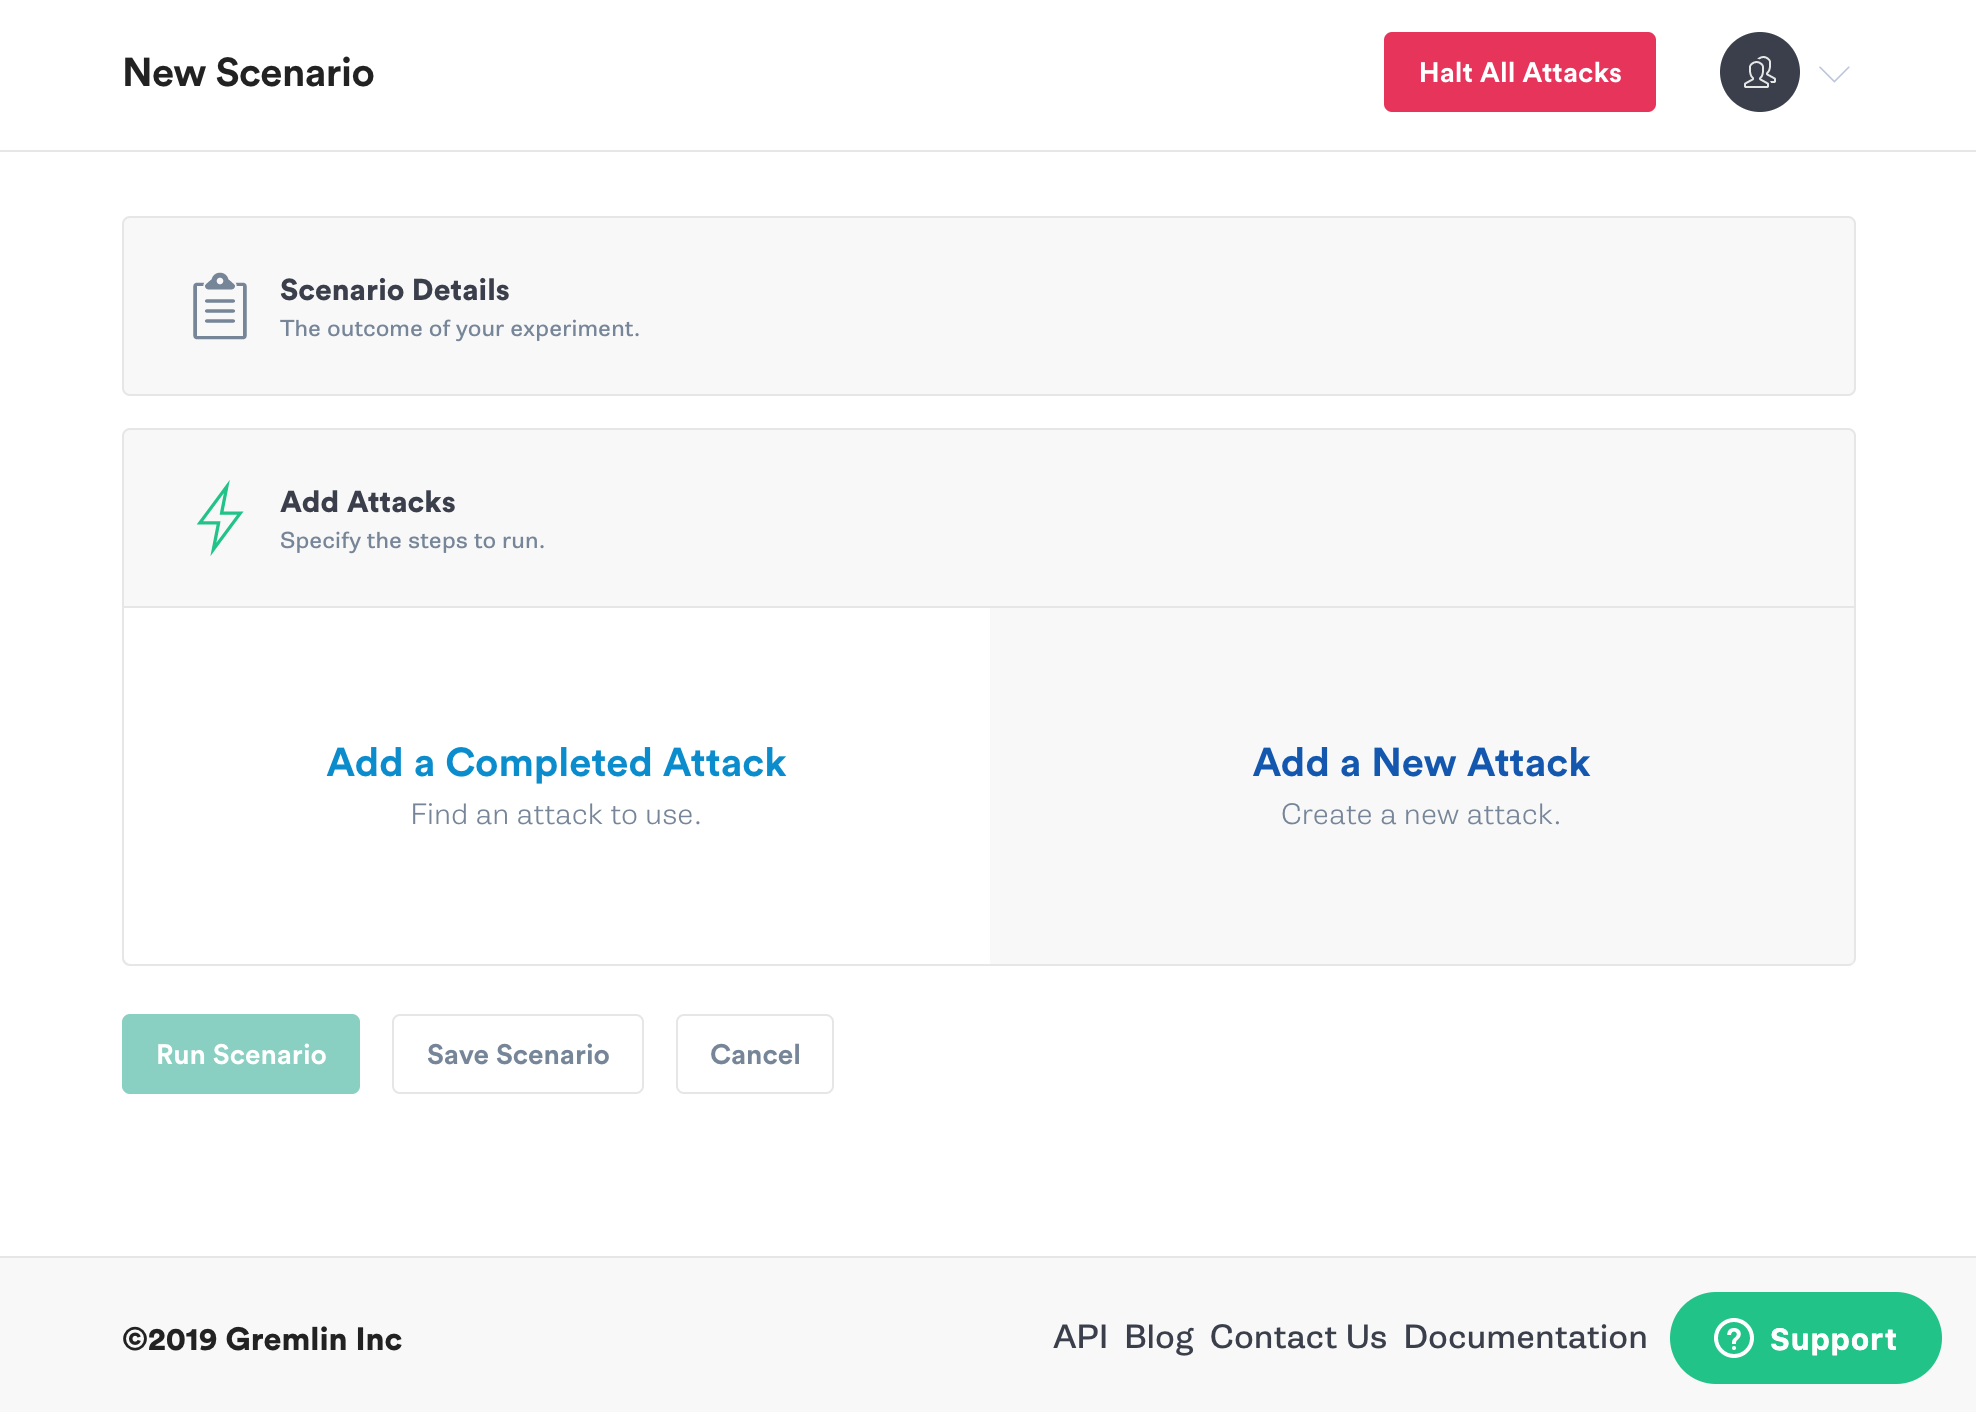This screenshot has width=1976, height=1412.
Task: Select the Add Attacks heading
Action: click(367, 502)
